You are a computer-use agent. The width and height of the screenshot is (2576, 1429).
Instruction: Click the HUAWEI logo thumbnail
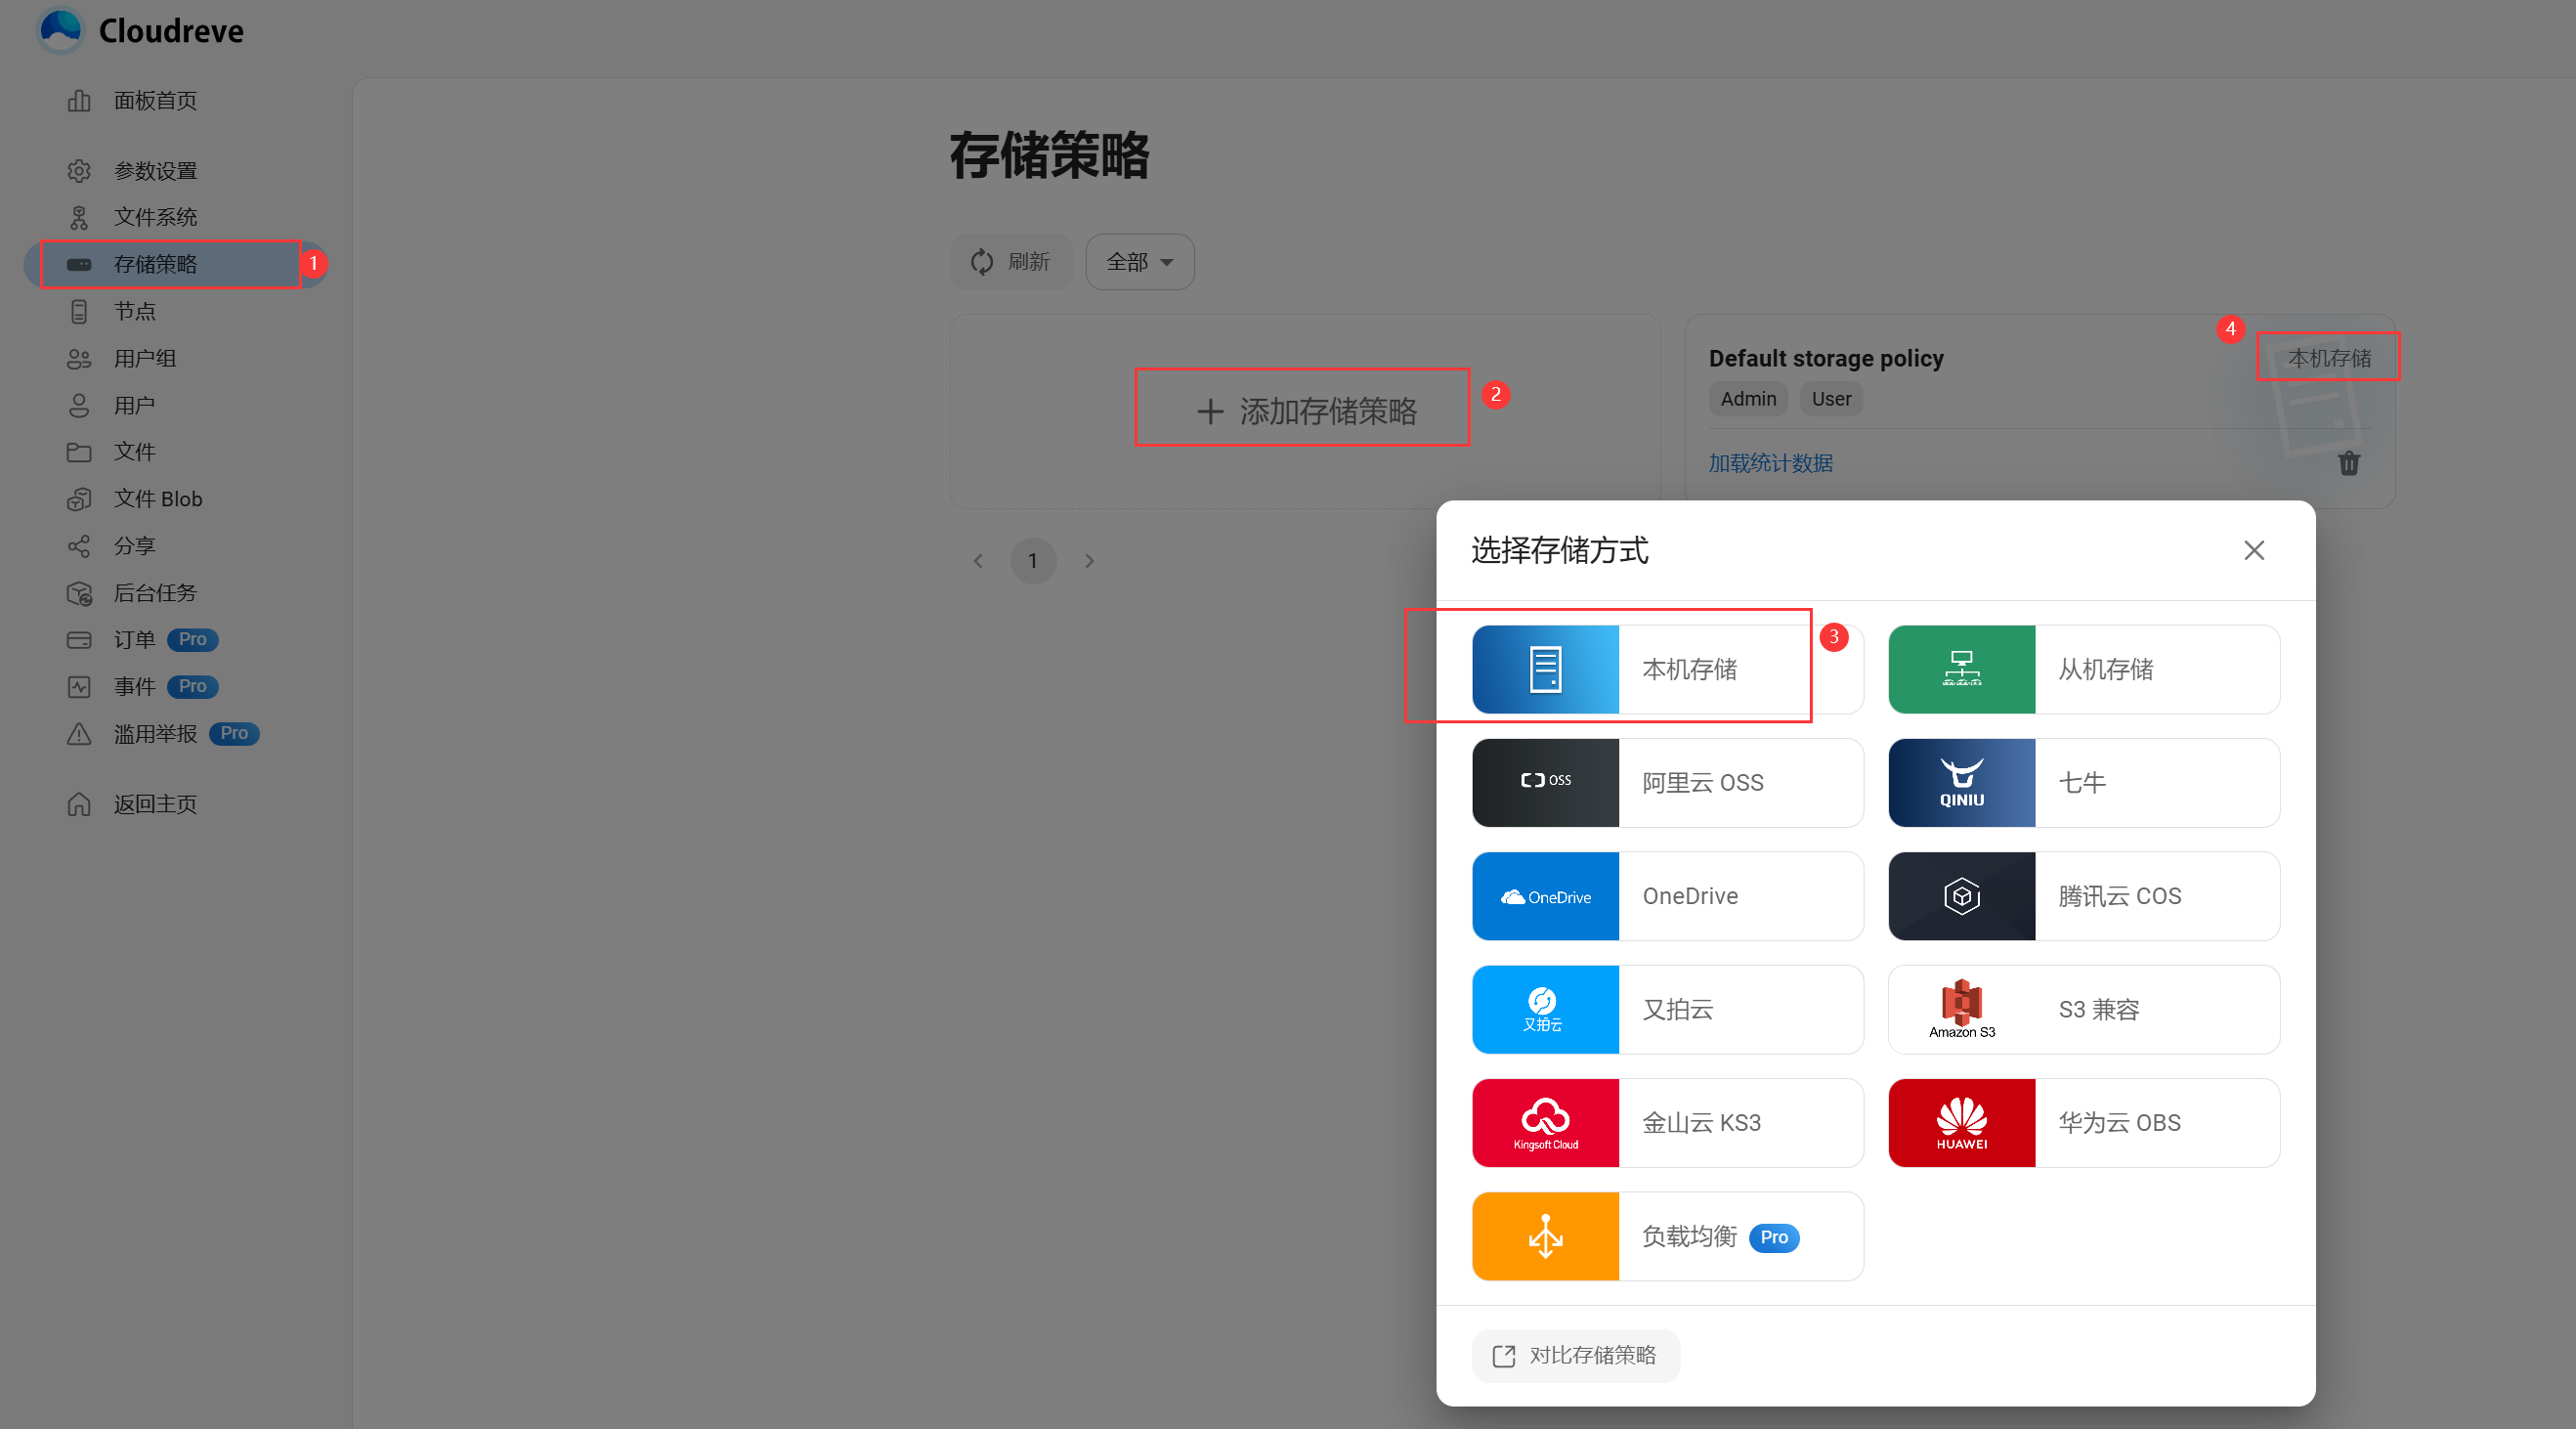click(x=1961, y=1123)
